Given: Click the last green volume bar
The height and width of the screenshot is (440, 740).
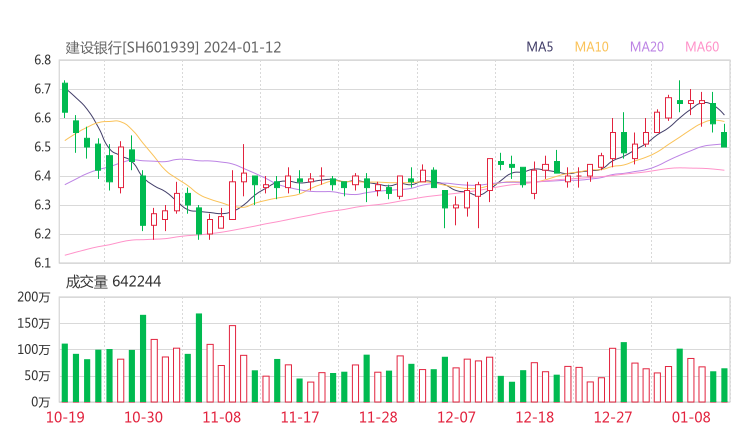Looking at the screenshot, I should [724, 385].
